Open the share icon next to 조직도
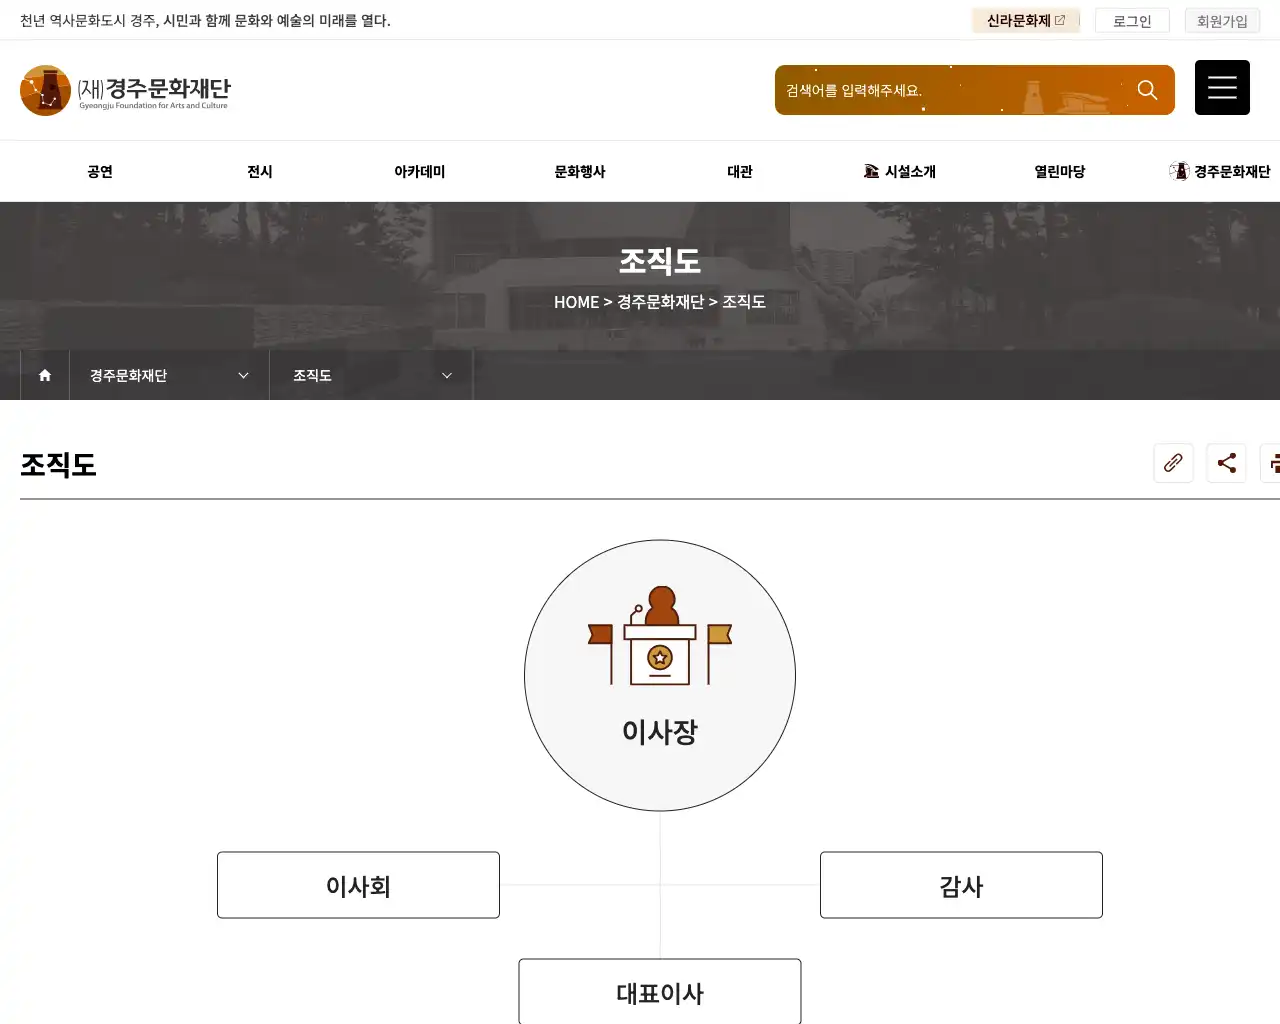 pyautogui.click(x=1227, y=463)
